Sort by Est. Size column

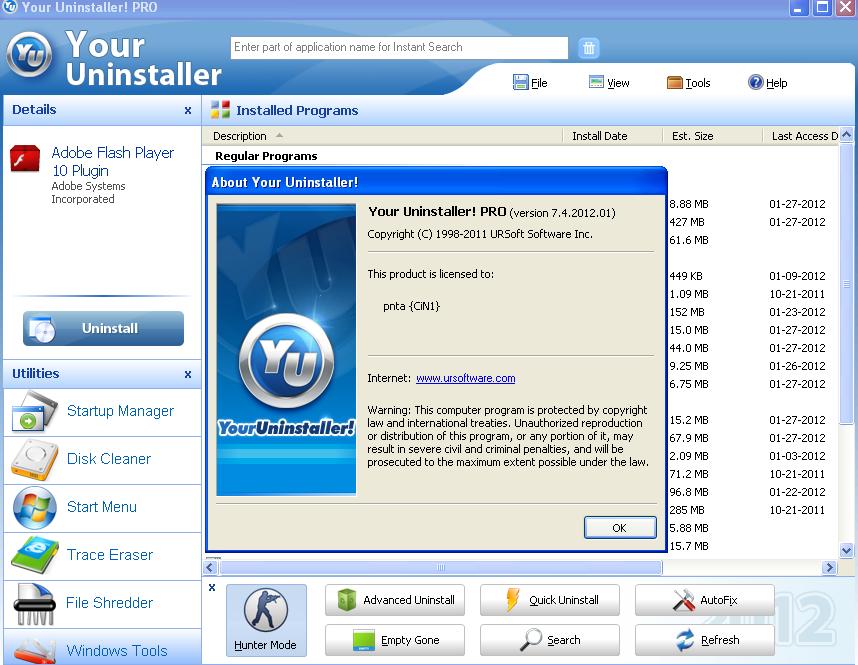pos(712,136)
